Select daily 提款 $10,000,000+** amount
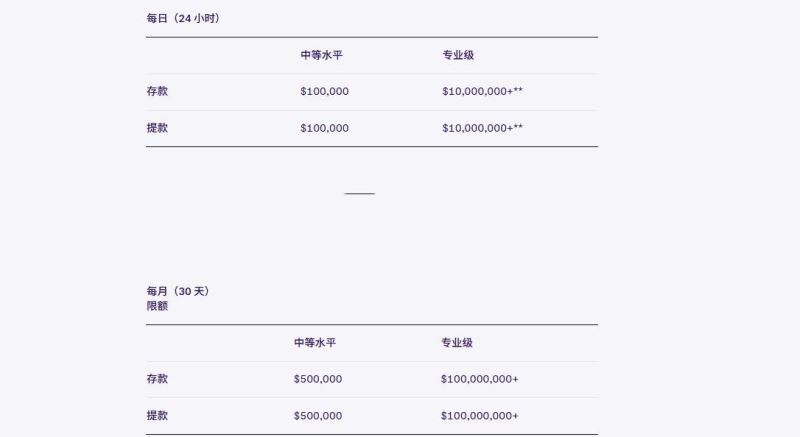Image resolution: width=800 pixels, height=437 pixels. [482, 128]
